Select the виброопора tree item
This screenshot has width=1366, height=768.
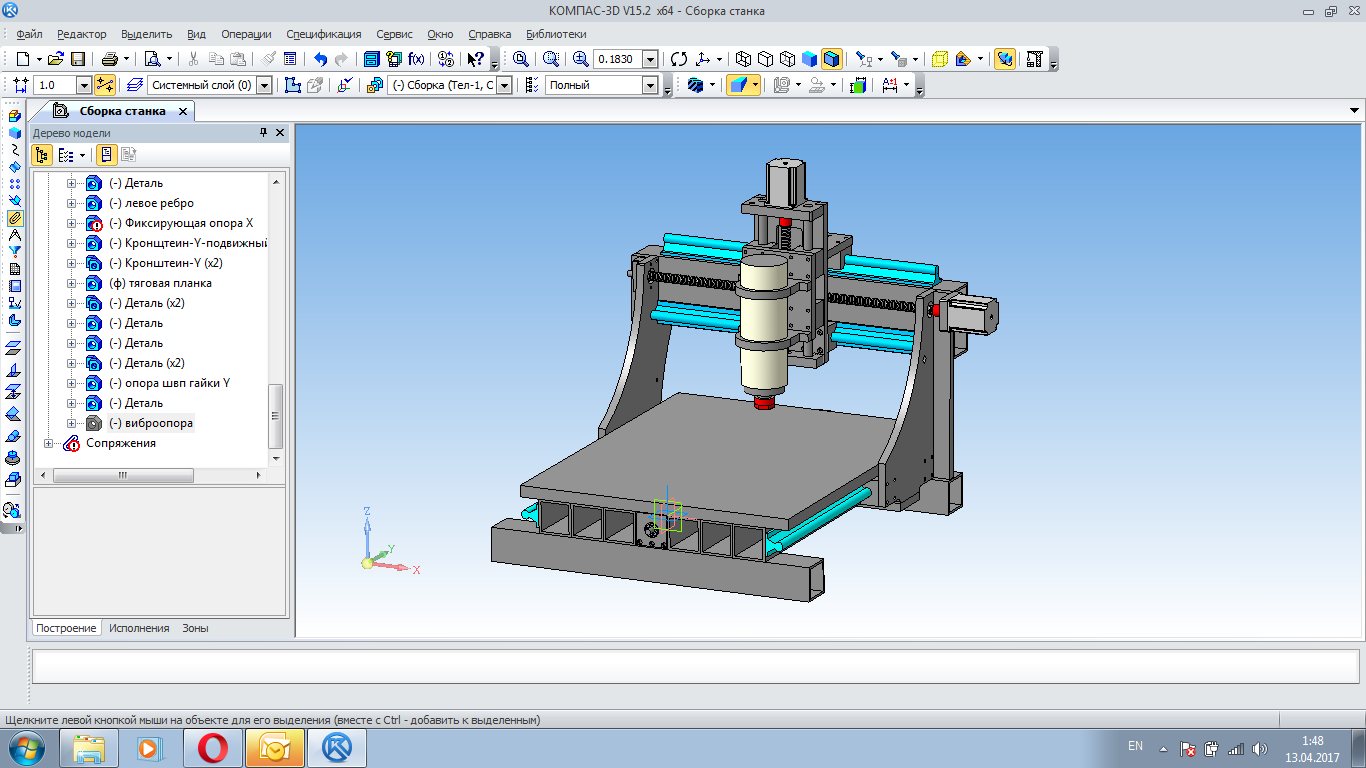coord(151,423)
